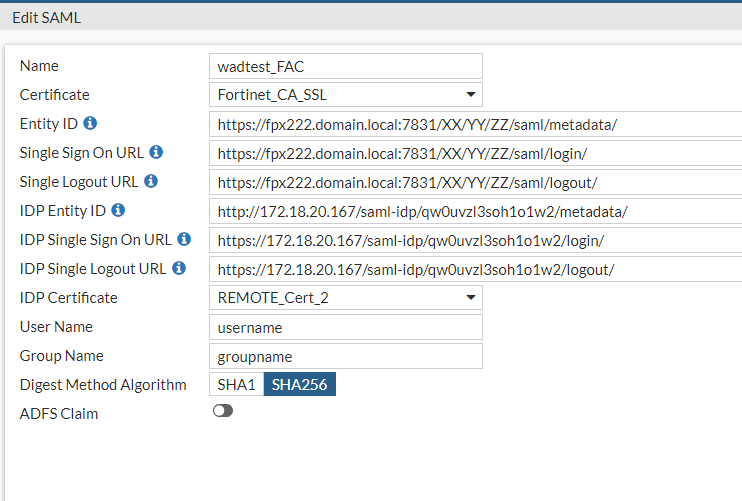
Task: Click the IDP Entity ID info icon
Action: [x=118, y=211]
